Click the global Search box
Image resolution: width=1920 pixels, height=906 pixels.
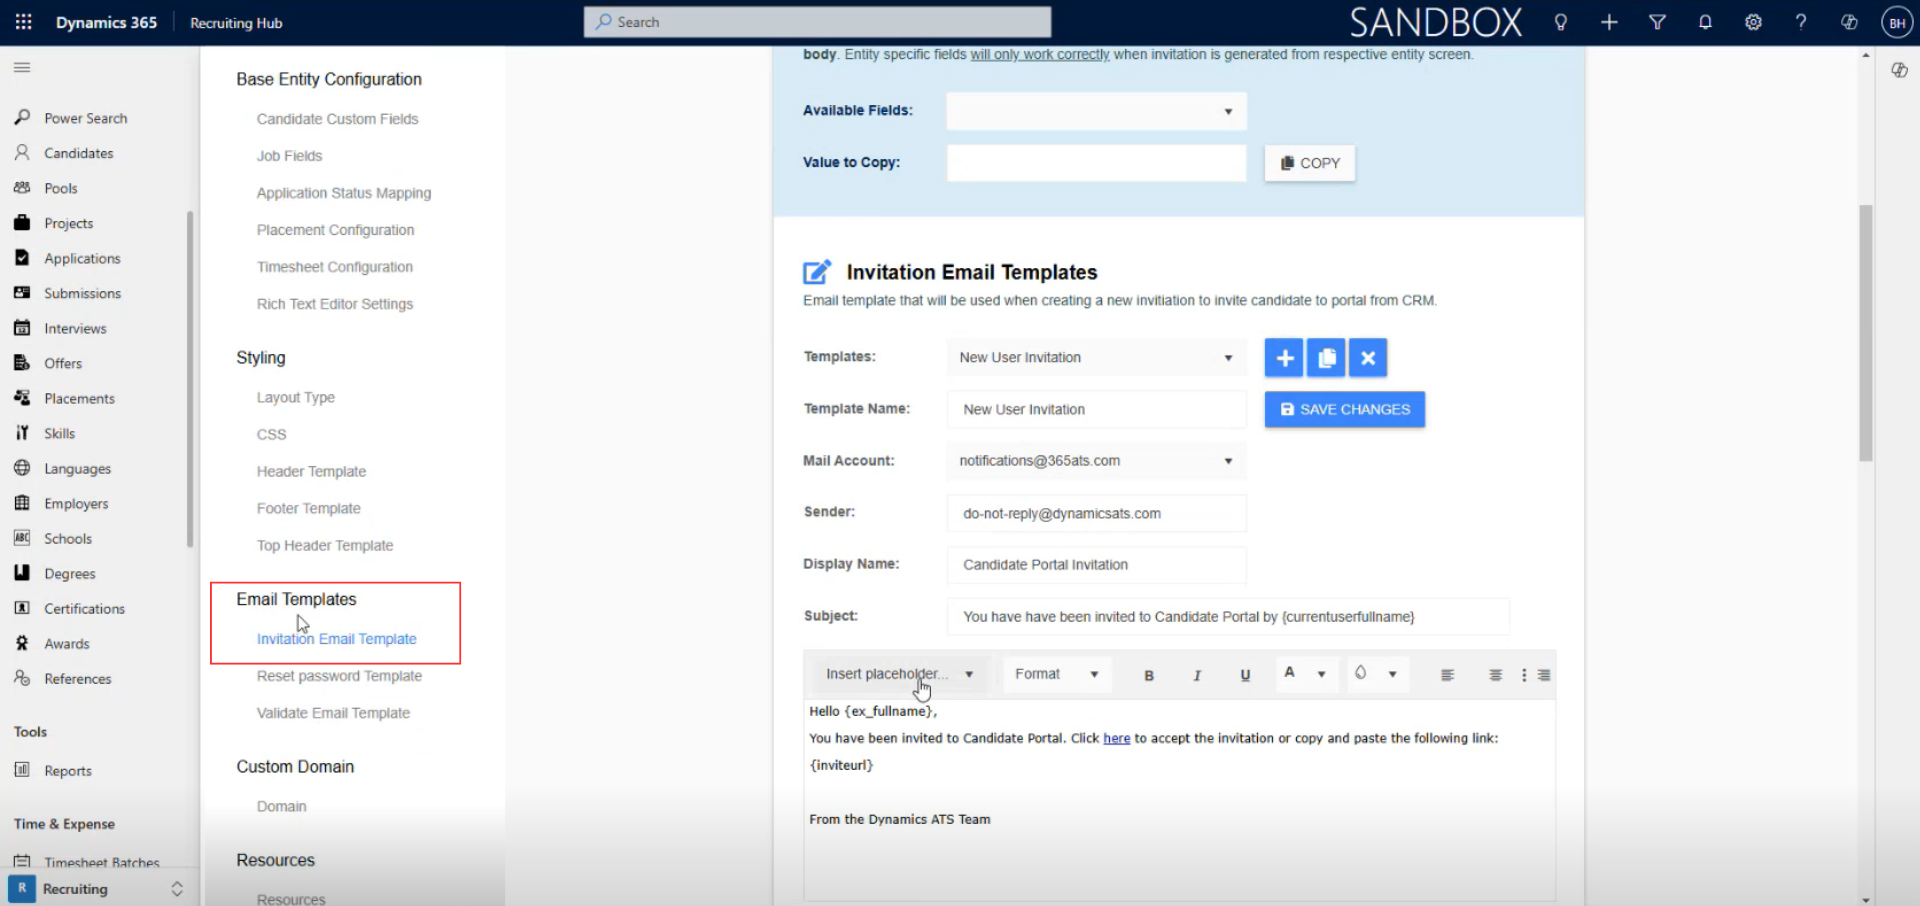pos(817,22)
